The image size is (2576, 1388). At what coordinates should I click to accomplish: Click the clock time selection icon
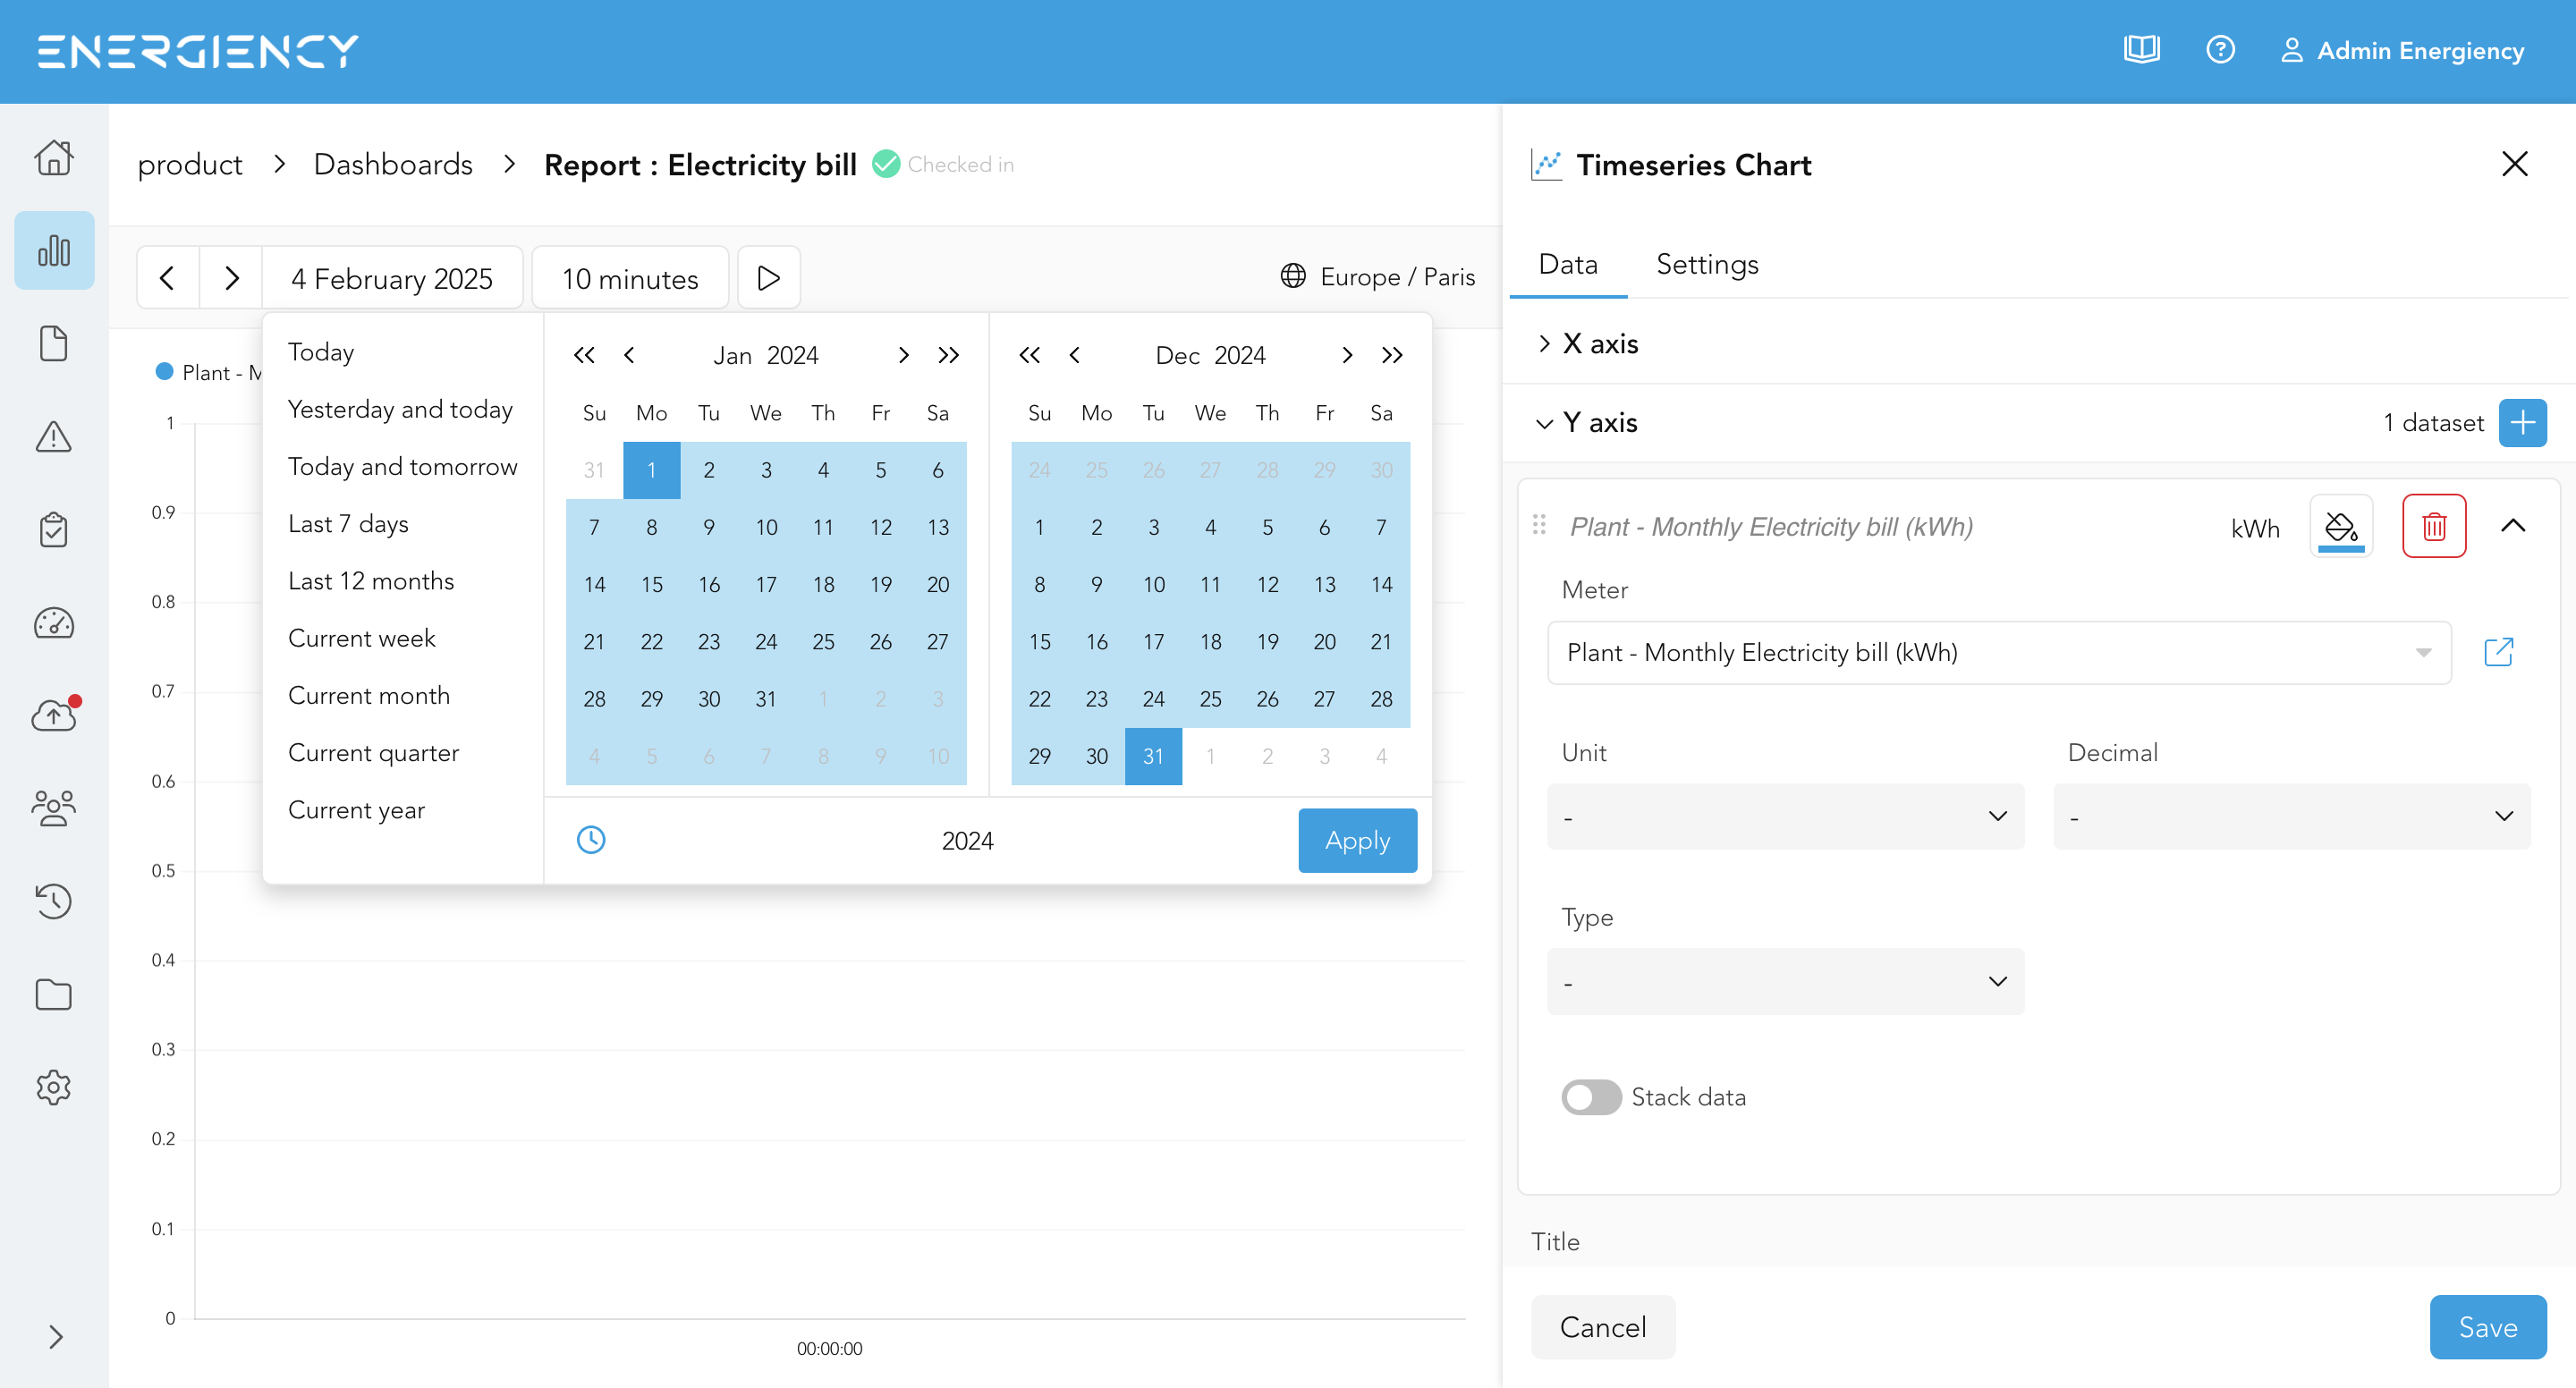click(591, 840)
